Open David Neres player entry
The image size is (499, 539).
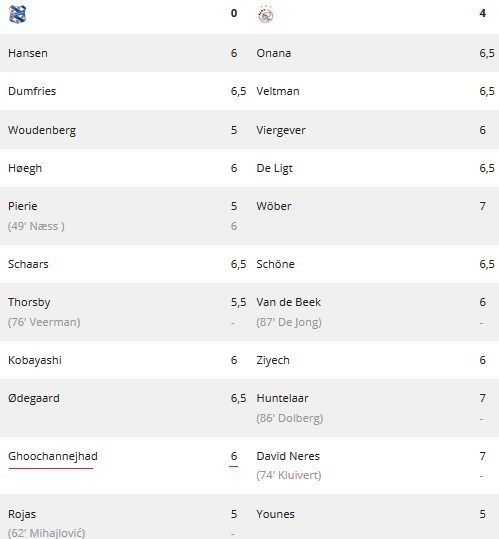coord(288,456)
